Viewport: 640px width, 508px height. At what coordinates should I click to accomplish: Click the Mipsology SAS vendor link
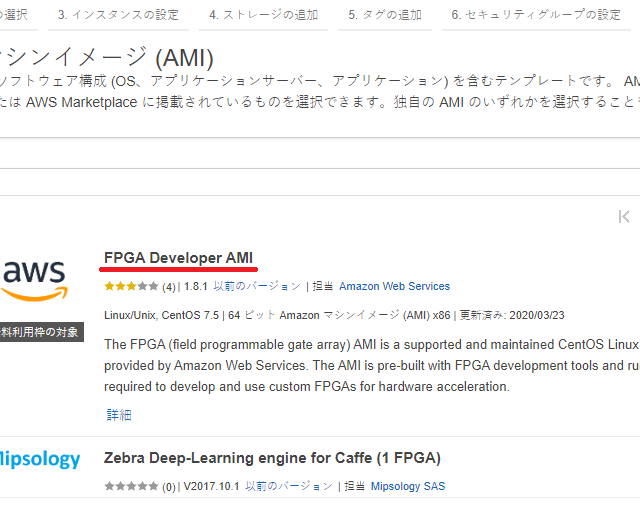408,486
